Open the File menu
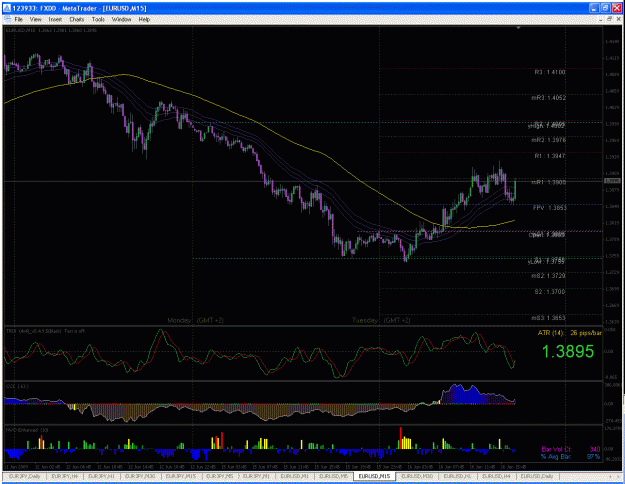Viewport: 625px width, 484px height. (18, 19)
